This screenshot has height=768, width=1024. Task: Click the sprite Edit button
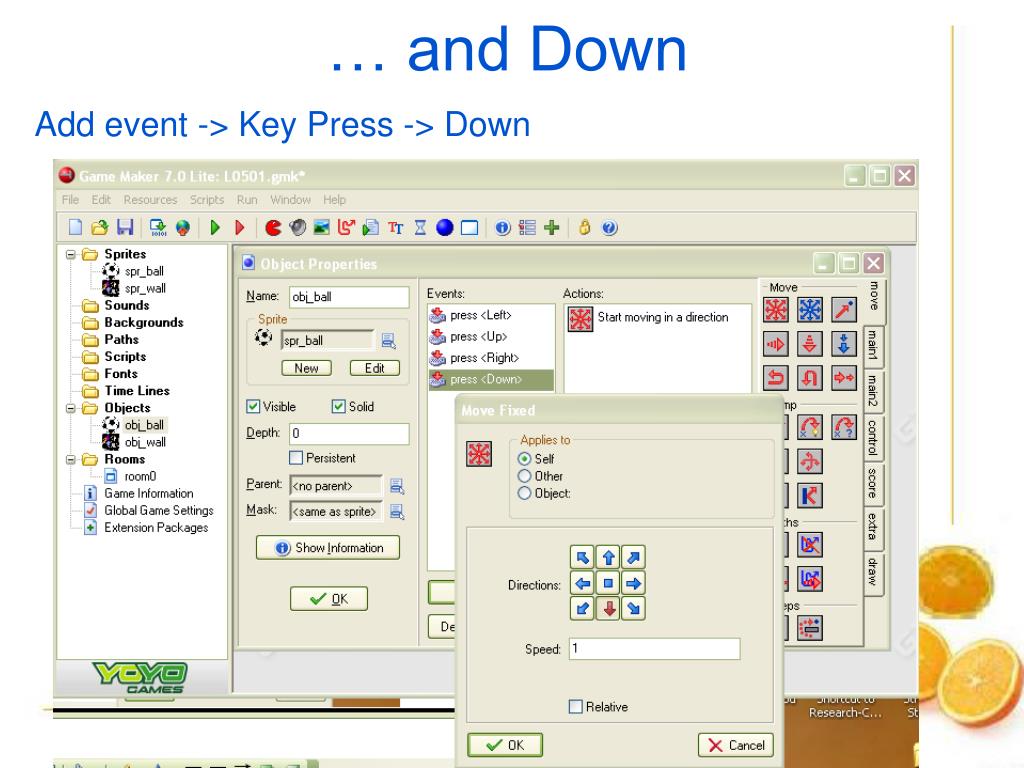click(374, 368)
